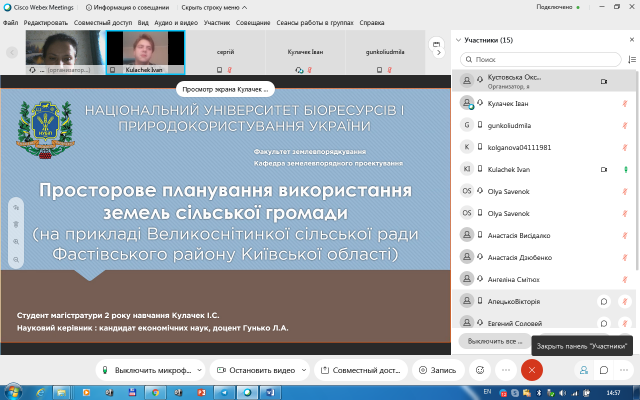This screenshot has width=640, height=400.
Task: Click Выключить все mute all button
Action: tap(492, 341)
